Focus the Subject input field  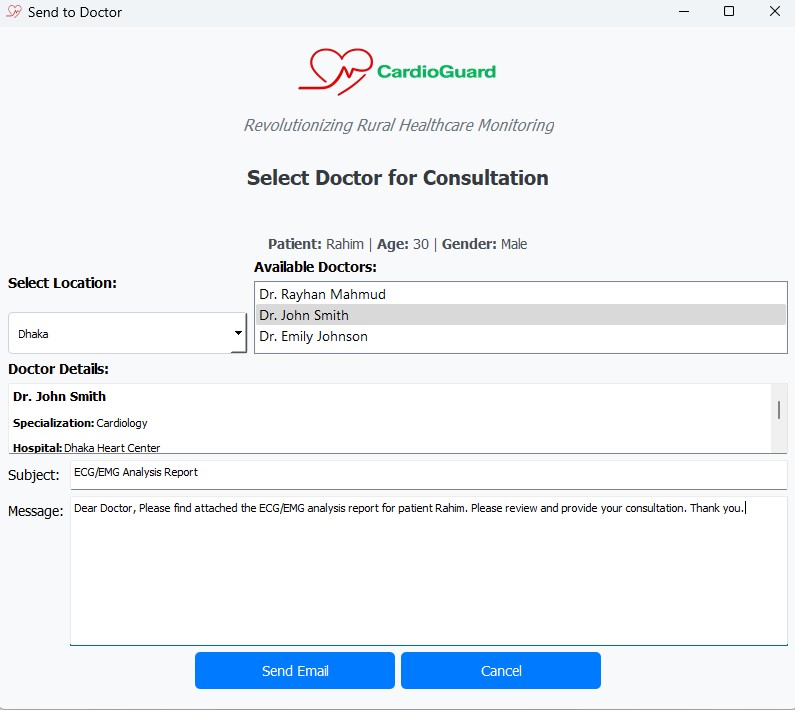428,473
